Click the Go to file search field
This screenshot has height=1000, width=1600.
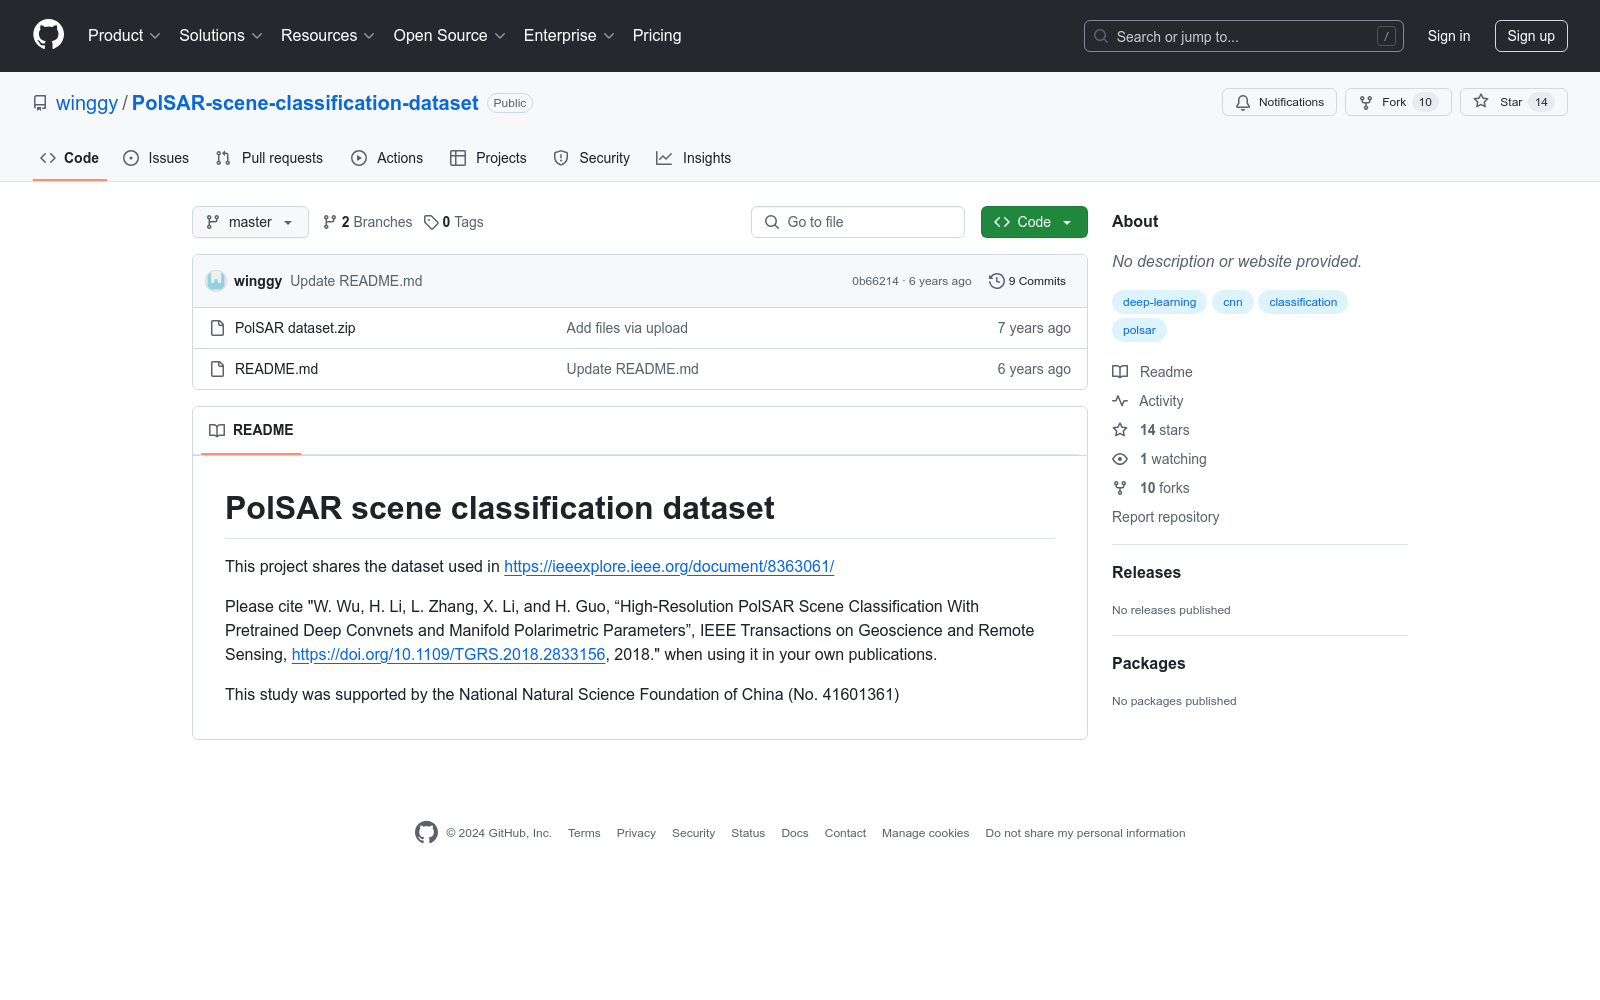click(857, 221)
